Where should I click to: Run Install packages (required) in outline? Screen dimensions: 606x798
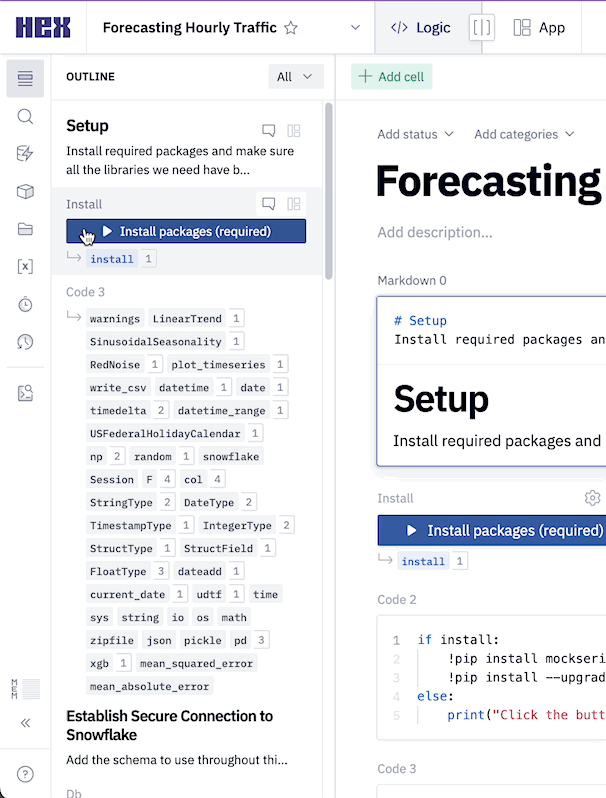pos(186,231)
